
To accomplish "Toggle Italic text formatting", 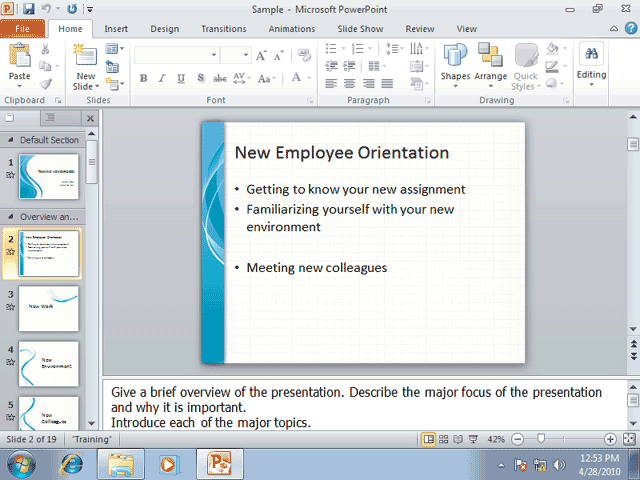I will [x=161, y=79].
